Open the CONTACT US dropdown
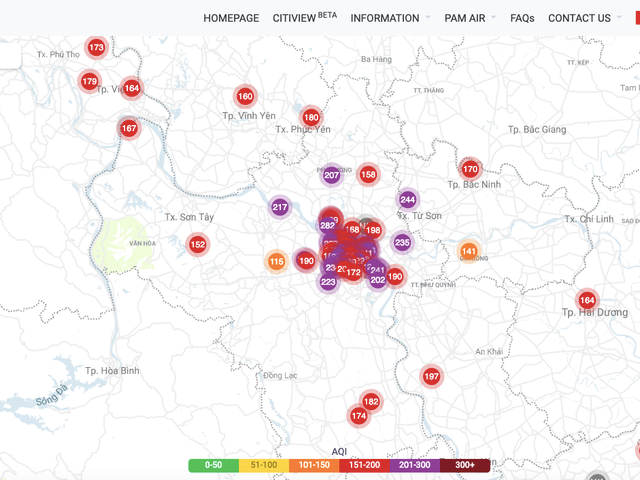 coord(579,18)
